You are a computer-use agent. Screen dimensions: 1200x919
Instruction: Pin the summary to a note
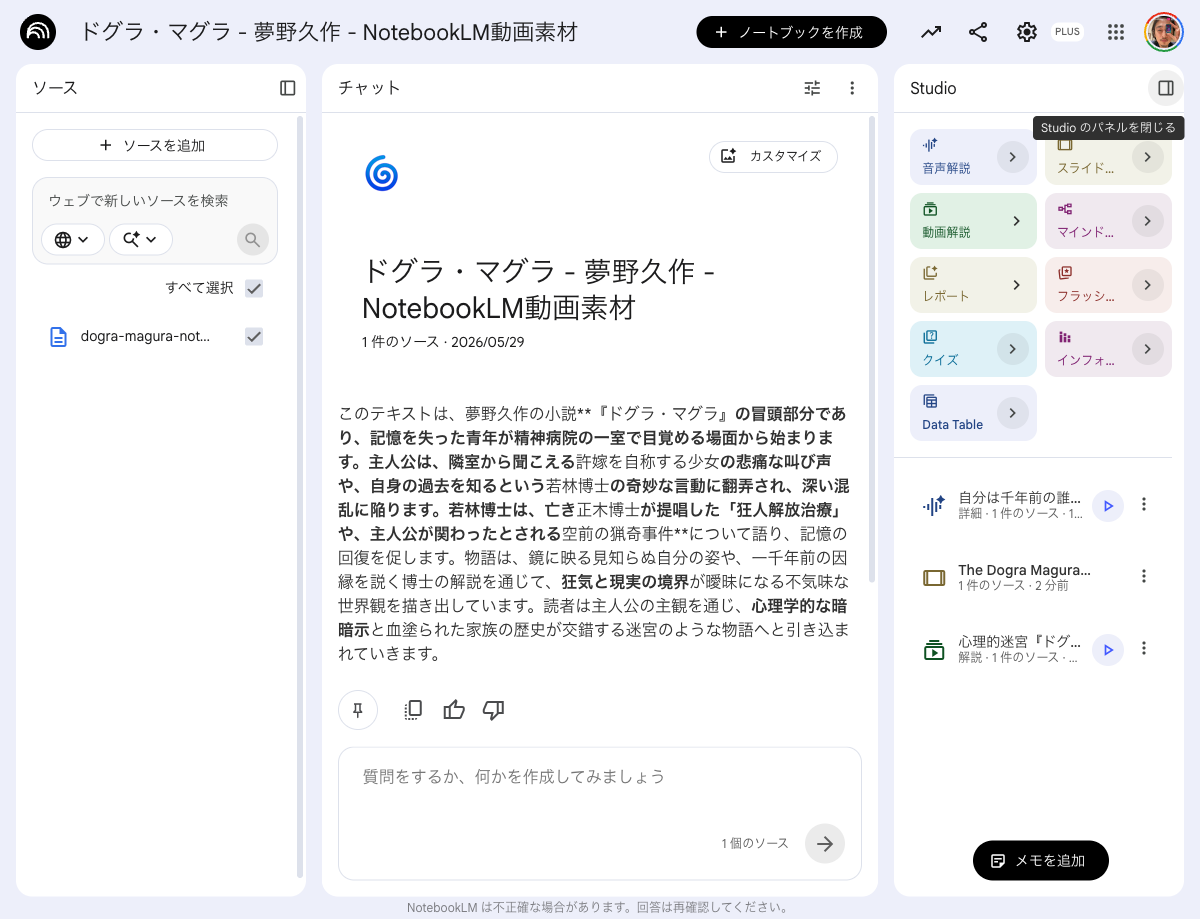[x=358, y=710]
